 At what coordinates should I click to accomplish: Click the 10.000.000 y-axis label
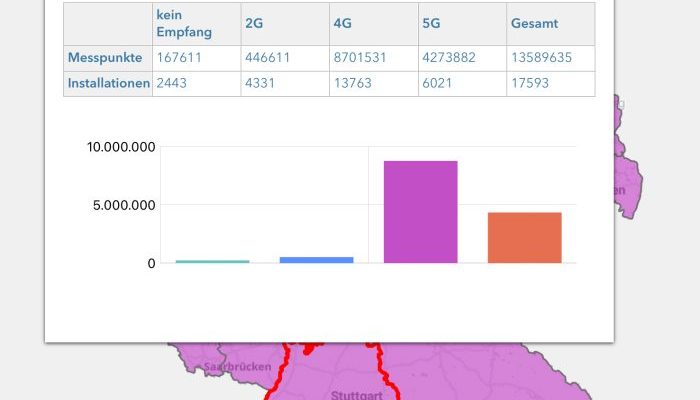[120, 147]
